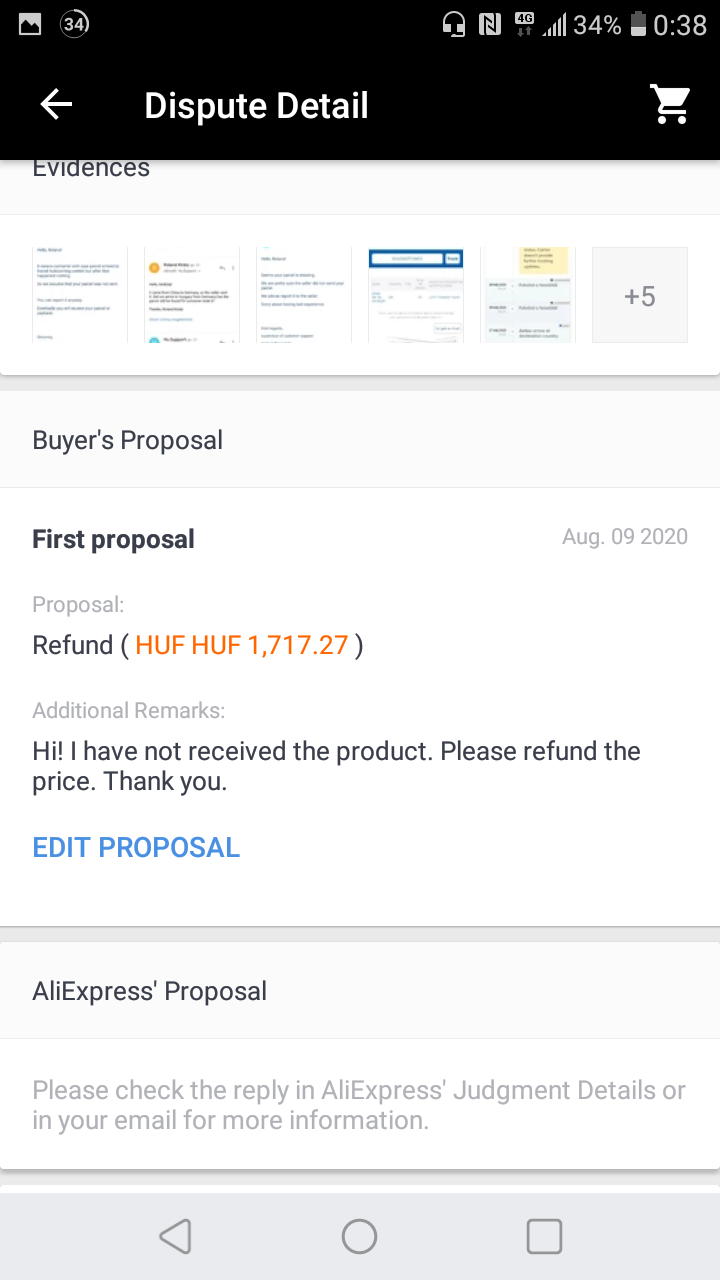This screenshot has width=720, height=1280.
Task: Tap EDIT PROPOSAL link
Action: point(136,847)
